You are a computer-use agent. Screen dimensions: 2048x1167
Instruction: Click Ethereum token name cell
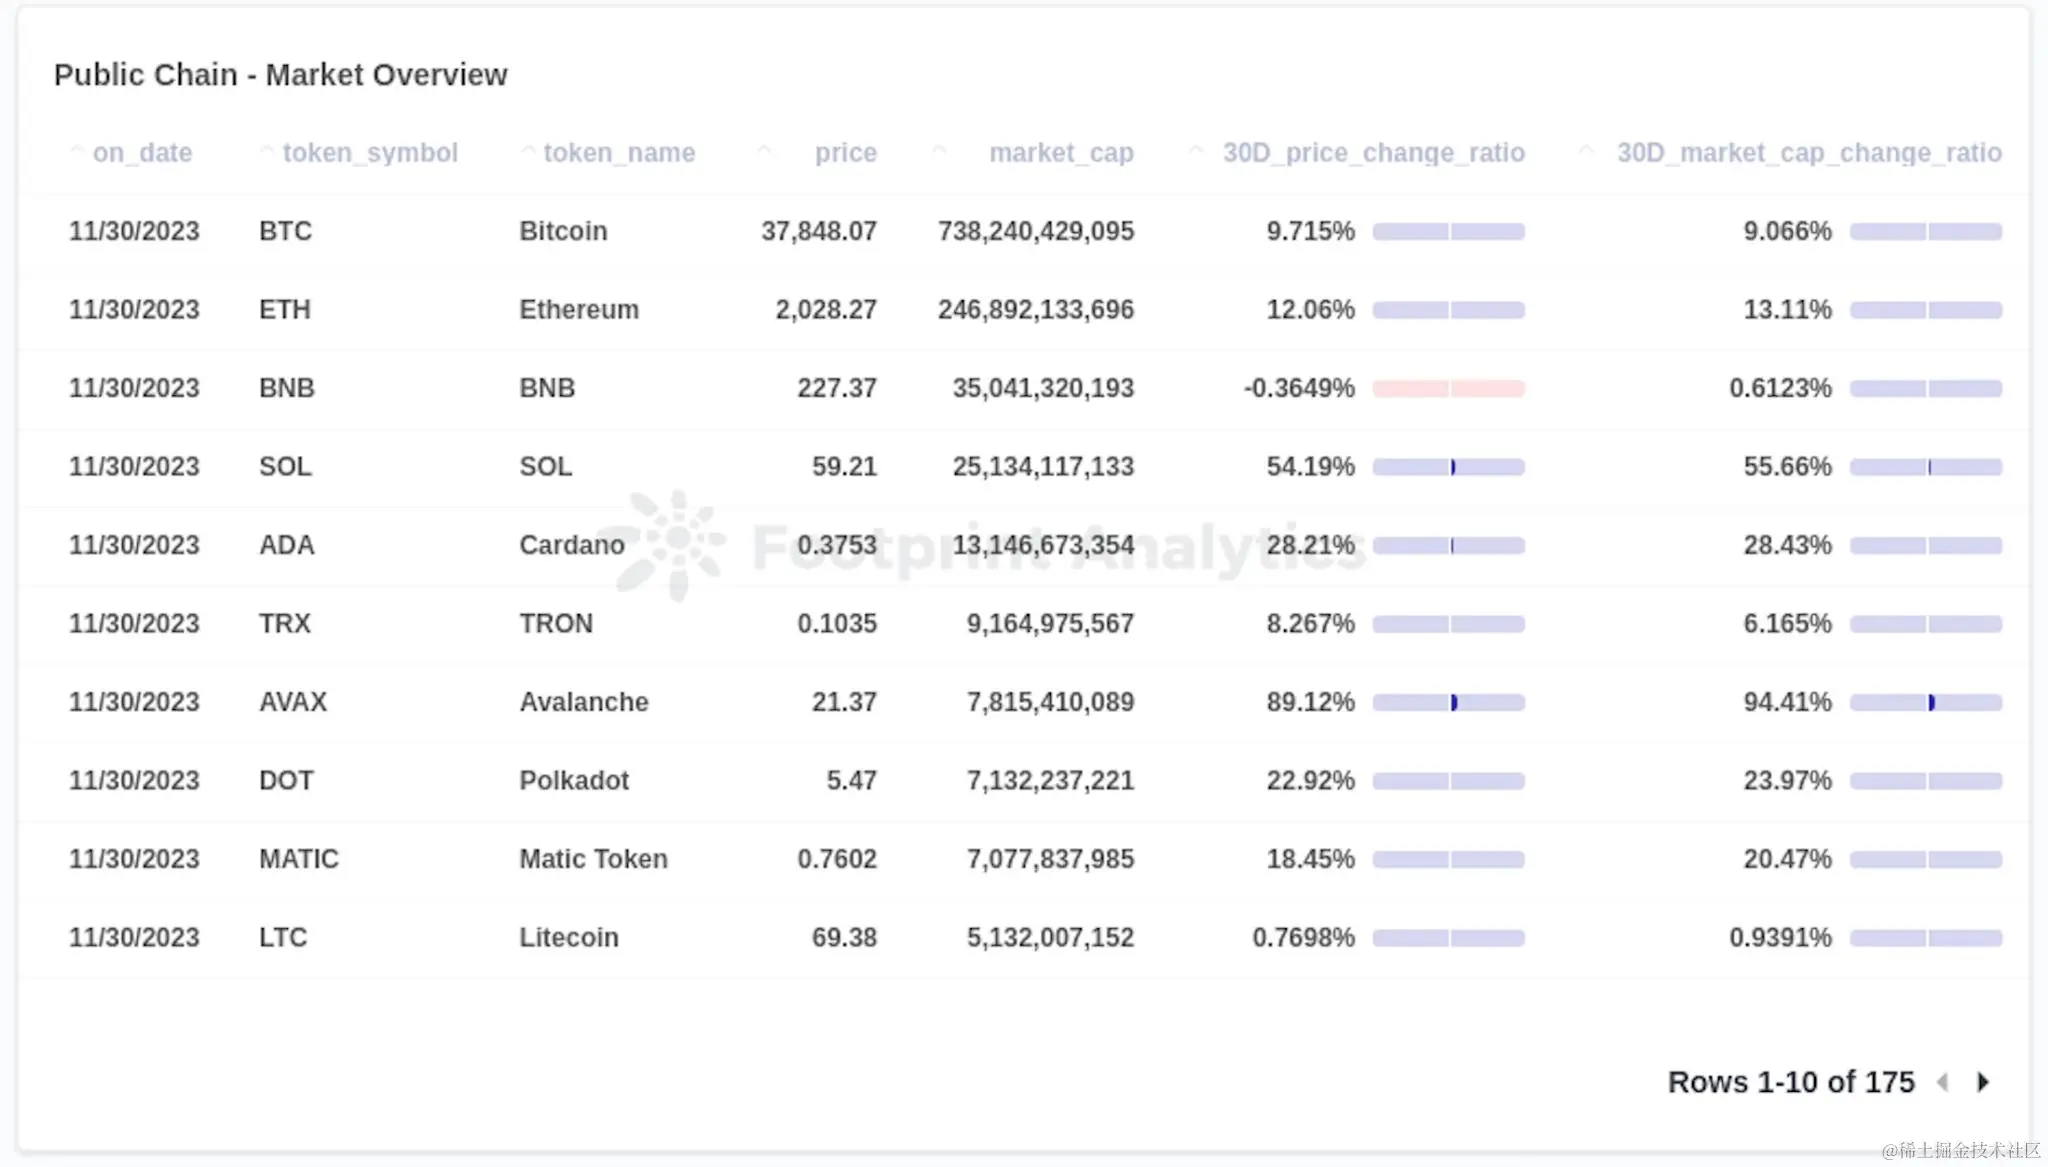point(578,310)
